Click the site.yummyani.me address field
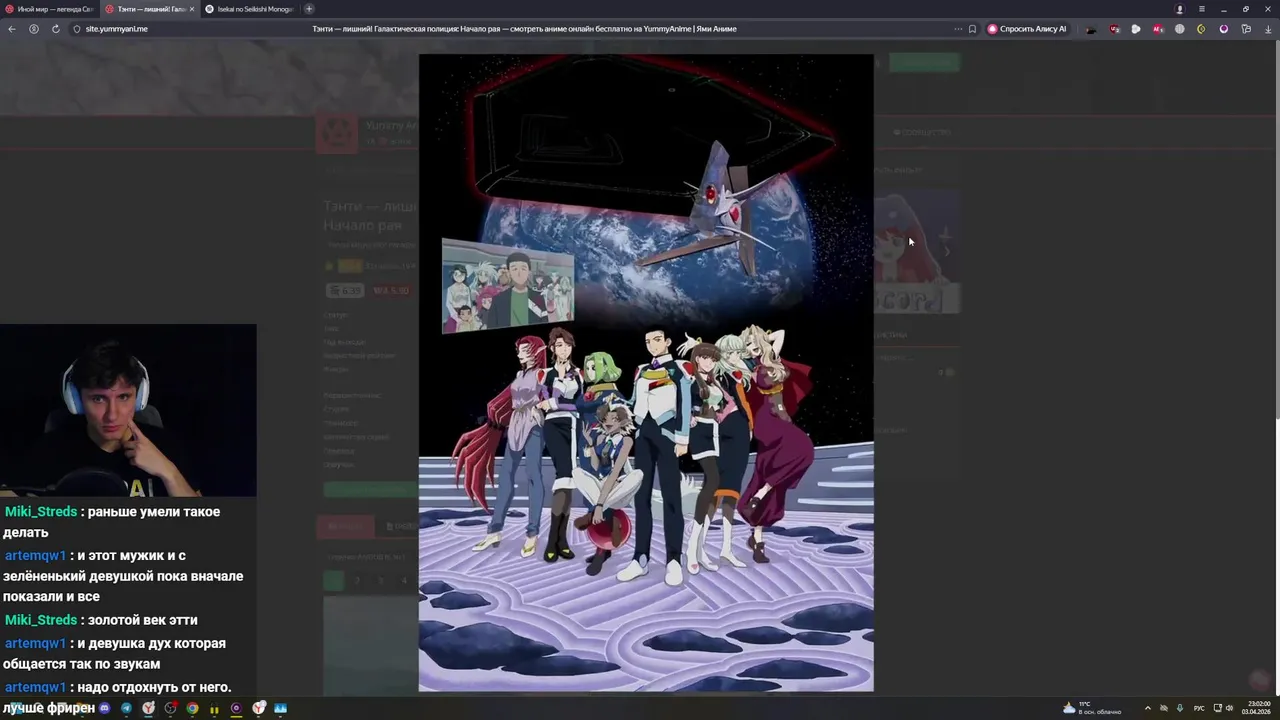Screen dimensions: 1280x720 tap(117, 29)
